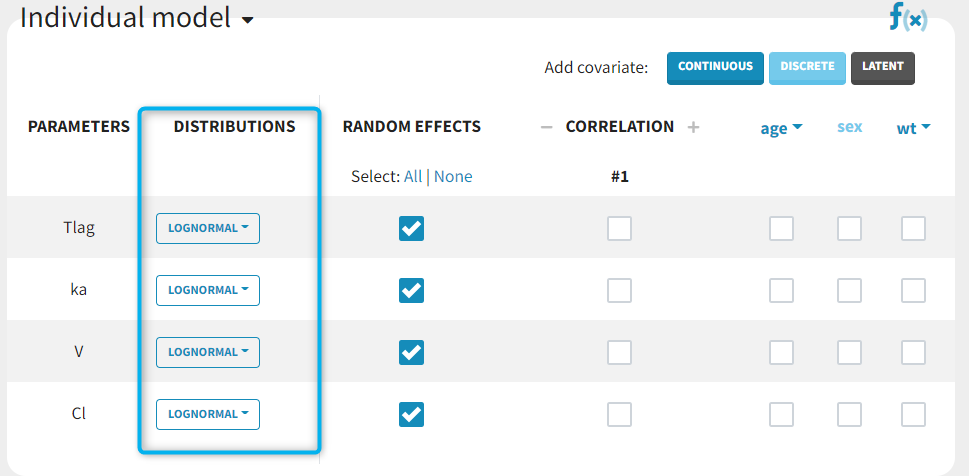
Task: Click the minus icon beside CORRELATION
Action: point(546,127)
